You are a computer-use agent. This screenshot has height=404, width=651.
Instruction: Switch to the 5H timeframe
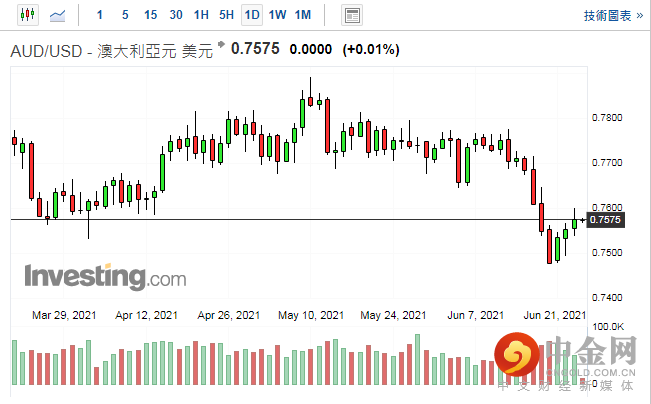(x=226, y=15)
